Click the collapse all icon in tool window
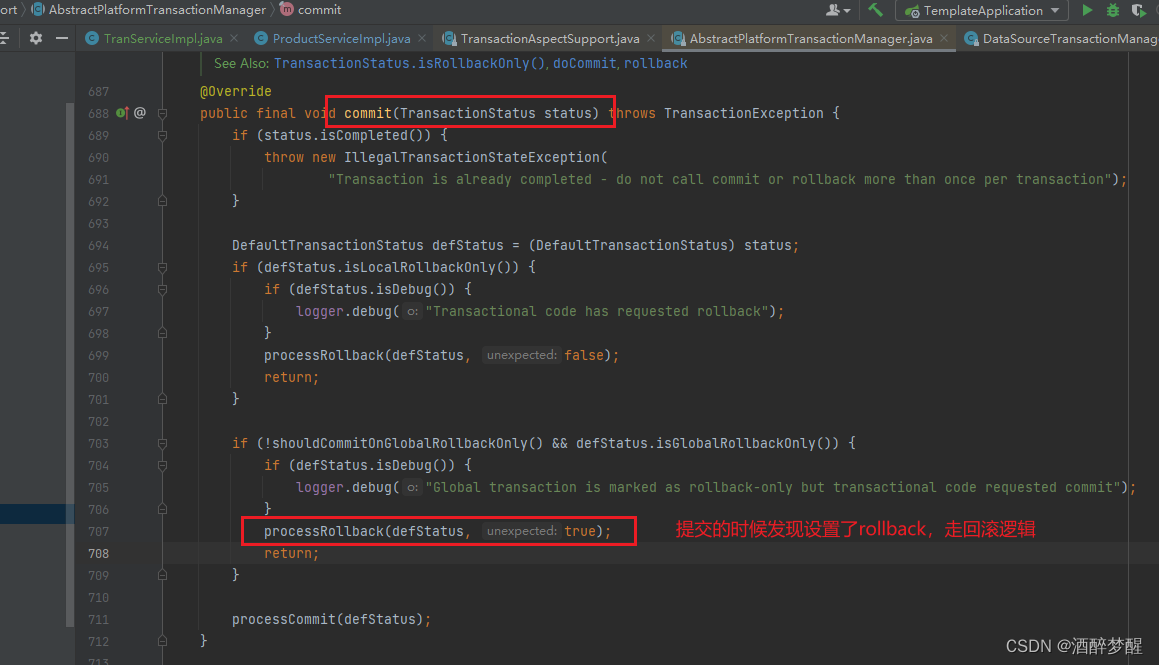The height and width of the screenshot is (665, 1159). [x=4, y=38]
